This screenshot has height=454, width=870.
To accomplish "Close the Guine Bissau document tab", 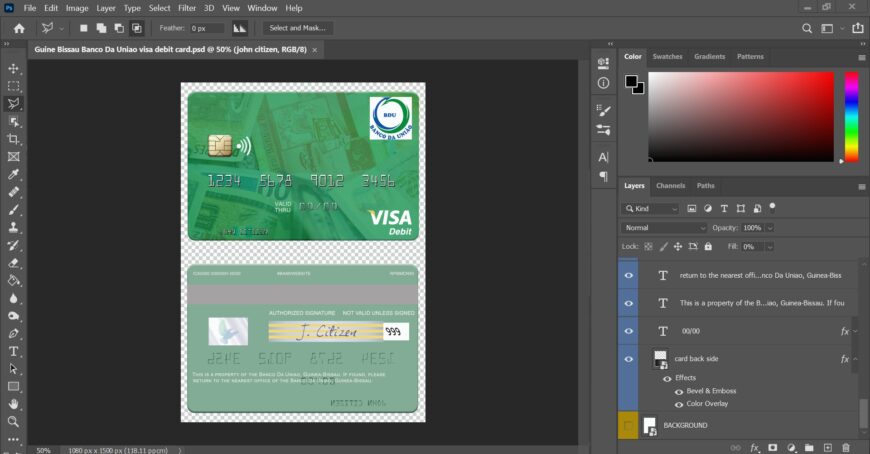I will tap(315, 50).
